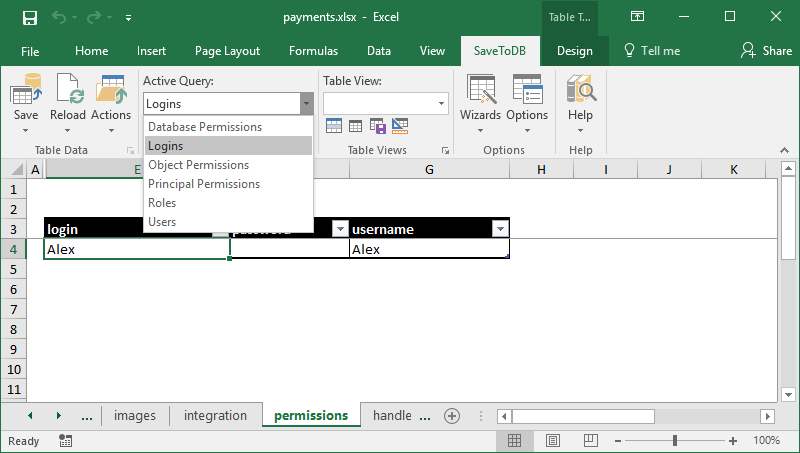The width and height of the screenshot is (800, 453).
Task: Select Users in query list
Action: tap(229, 222)
